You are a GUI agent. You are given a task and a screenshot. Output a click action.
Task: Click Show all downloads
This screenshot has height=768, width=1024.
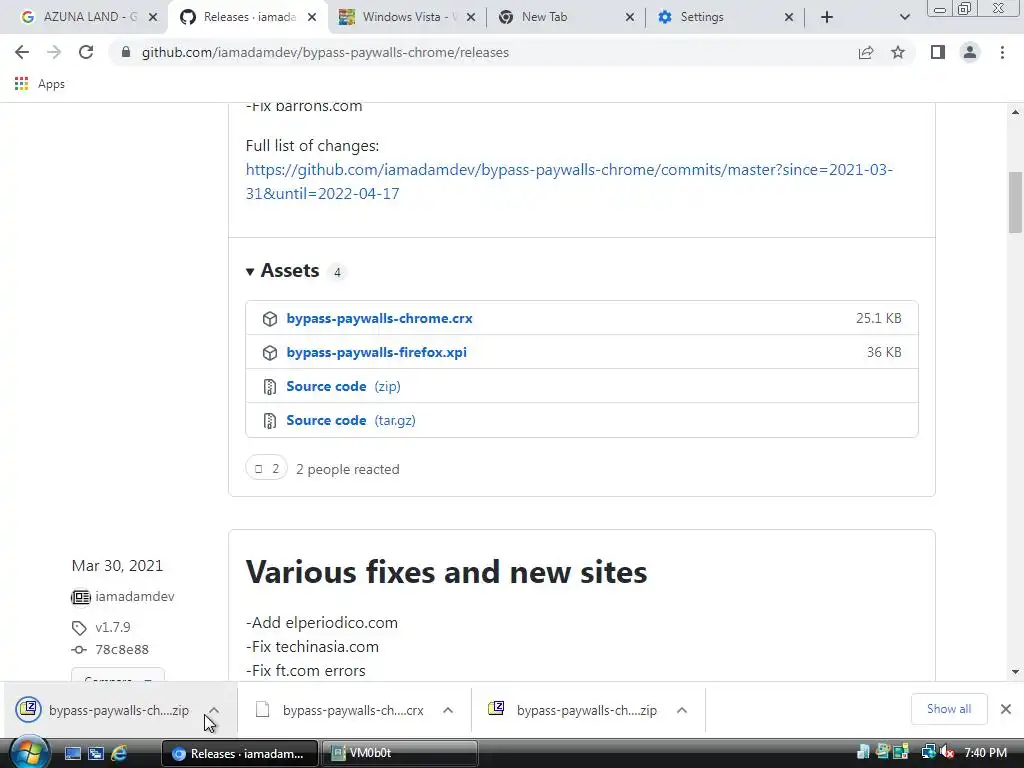click(949, 709)
